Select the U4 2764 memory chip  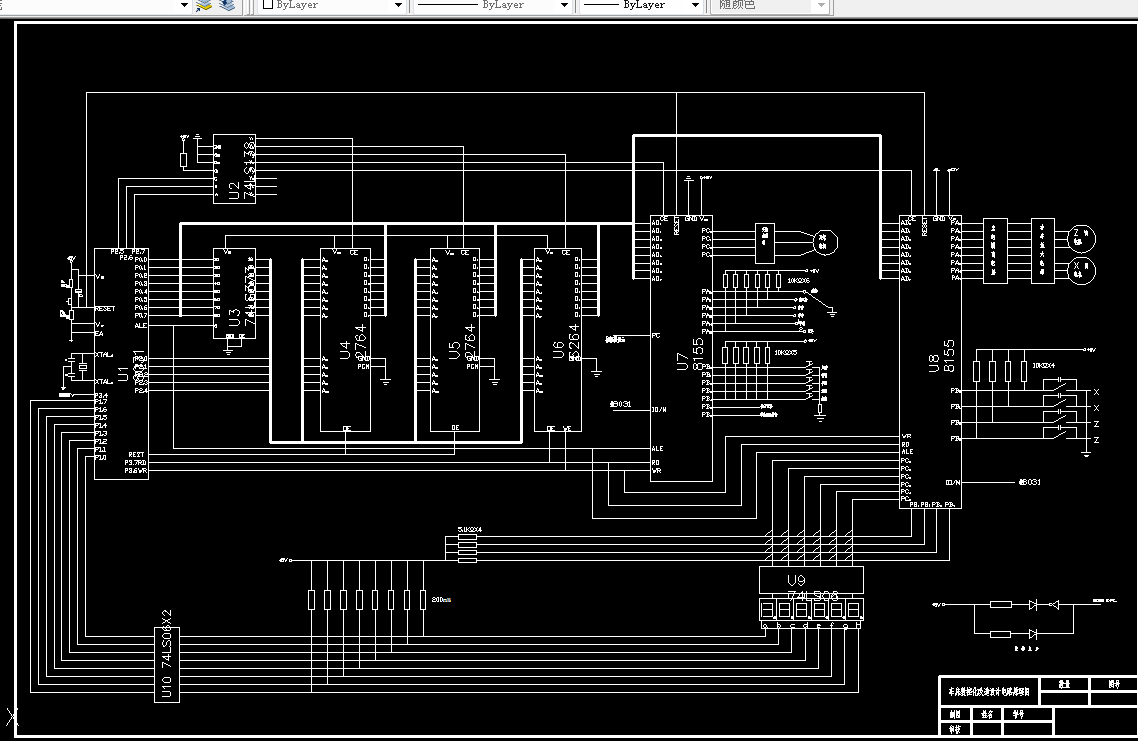[x=345, y=340]
